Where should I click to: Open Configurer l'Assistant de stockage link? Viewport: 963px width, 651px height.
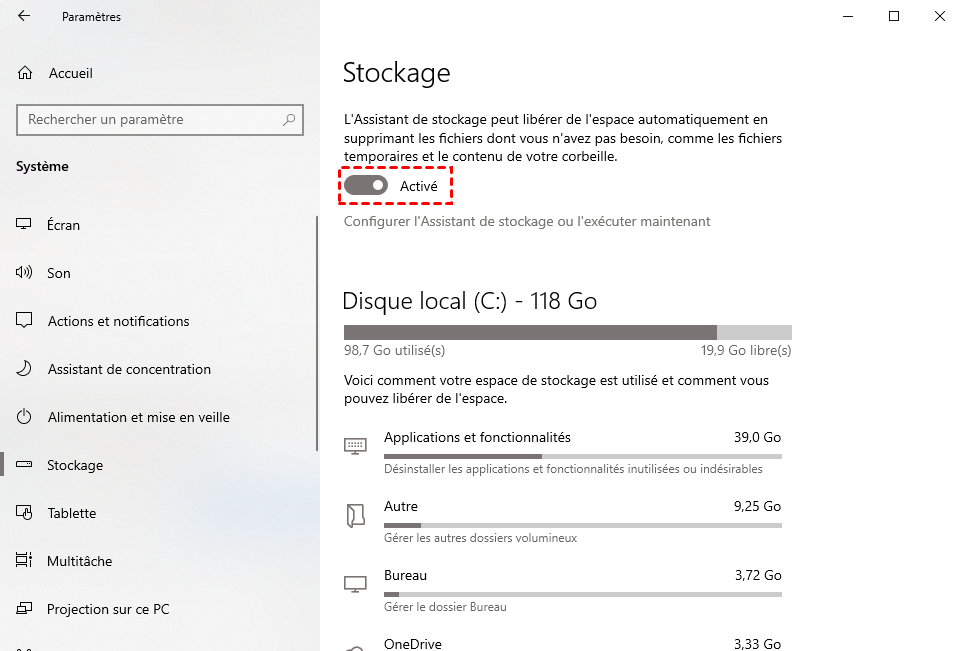(x=527, y=221)
